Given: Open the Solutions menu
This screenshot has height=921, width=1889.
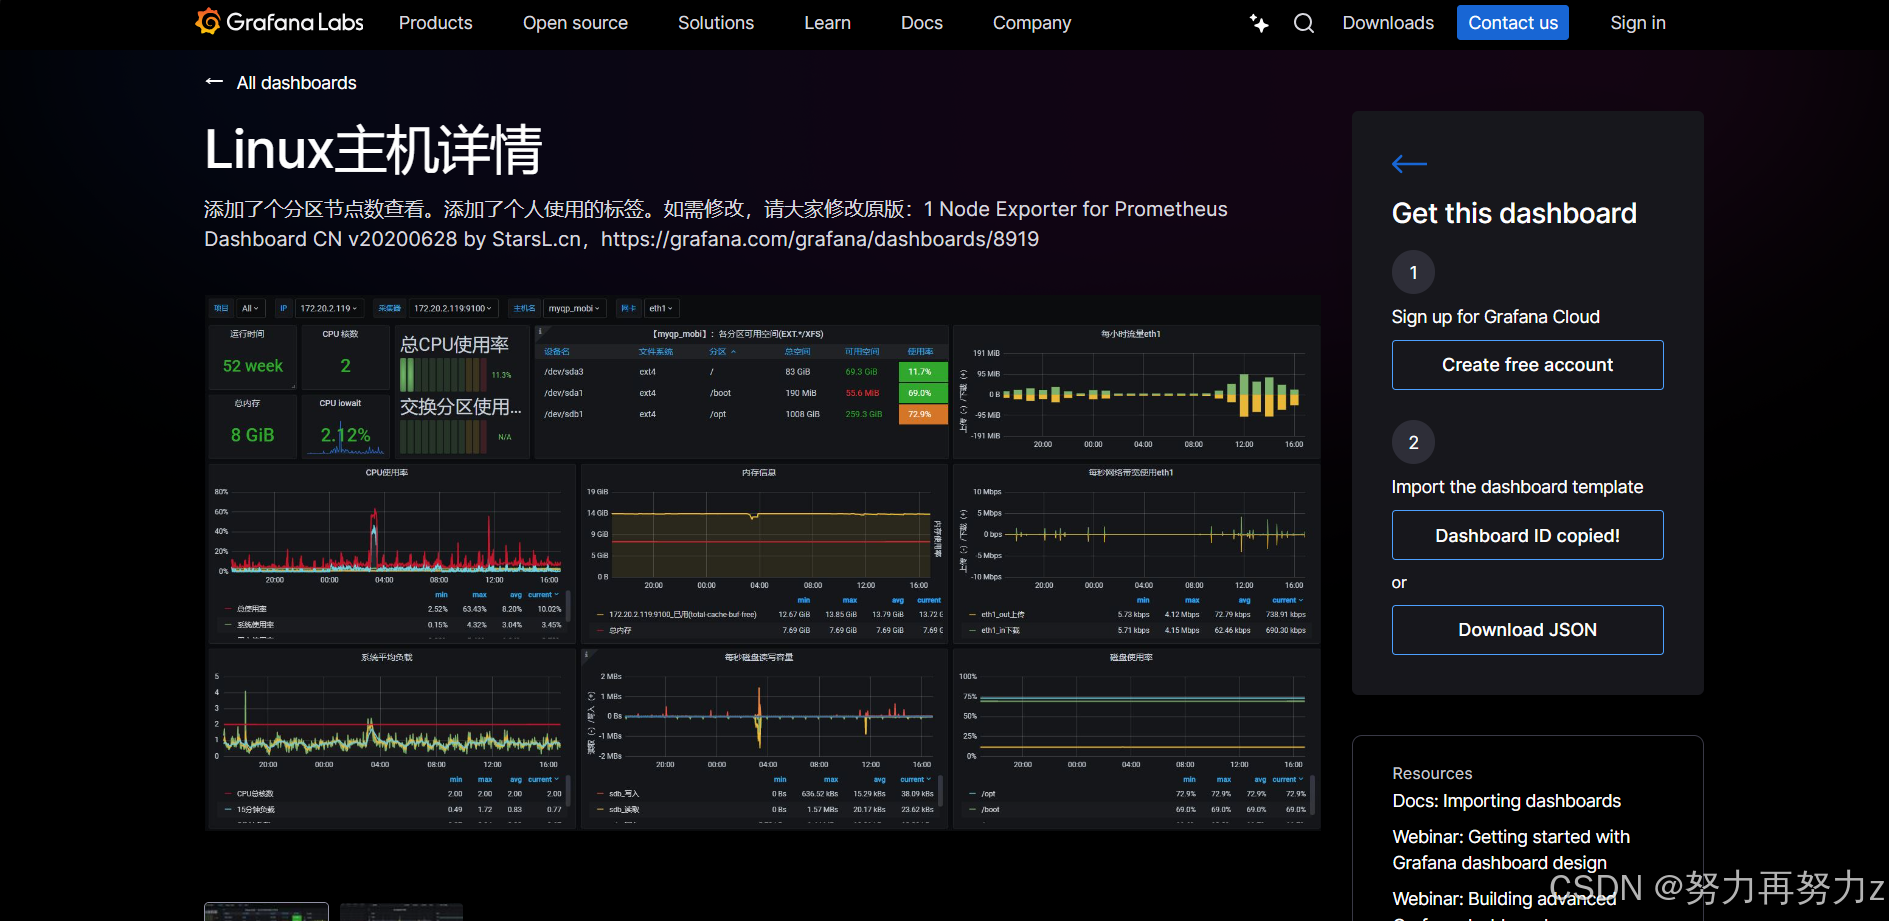Looking at the screenshot, I should (716, 23).
